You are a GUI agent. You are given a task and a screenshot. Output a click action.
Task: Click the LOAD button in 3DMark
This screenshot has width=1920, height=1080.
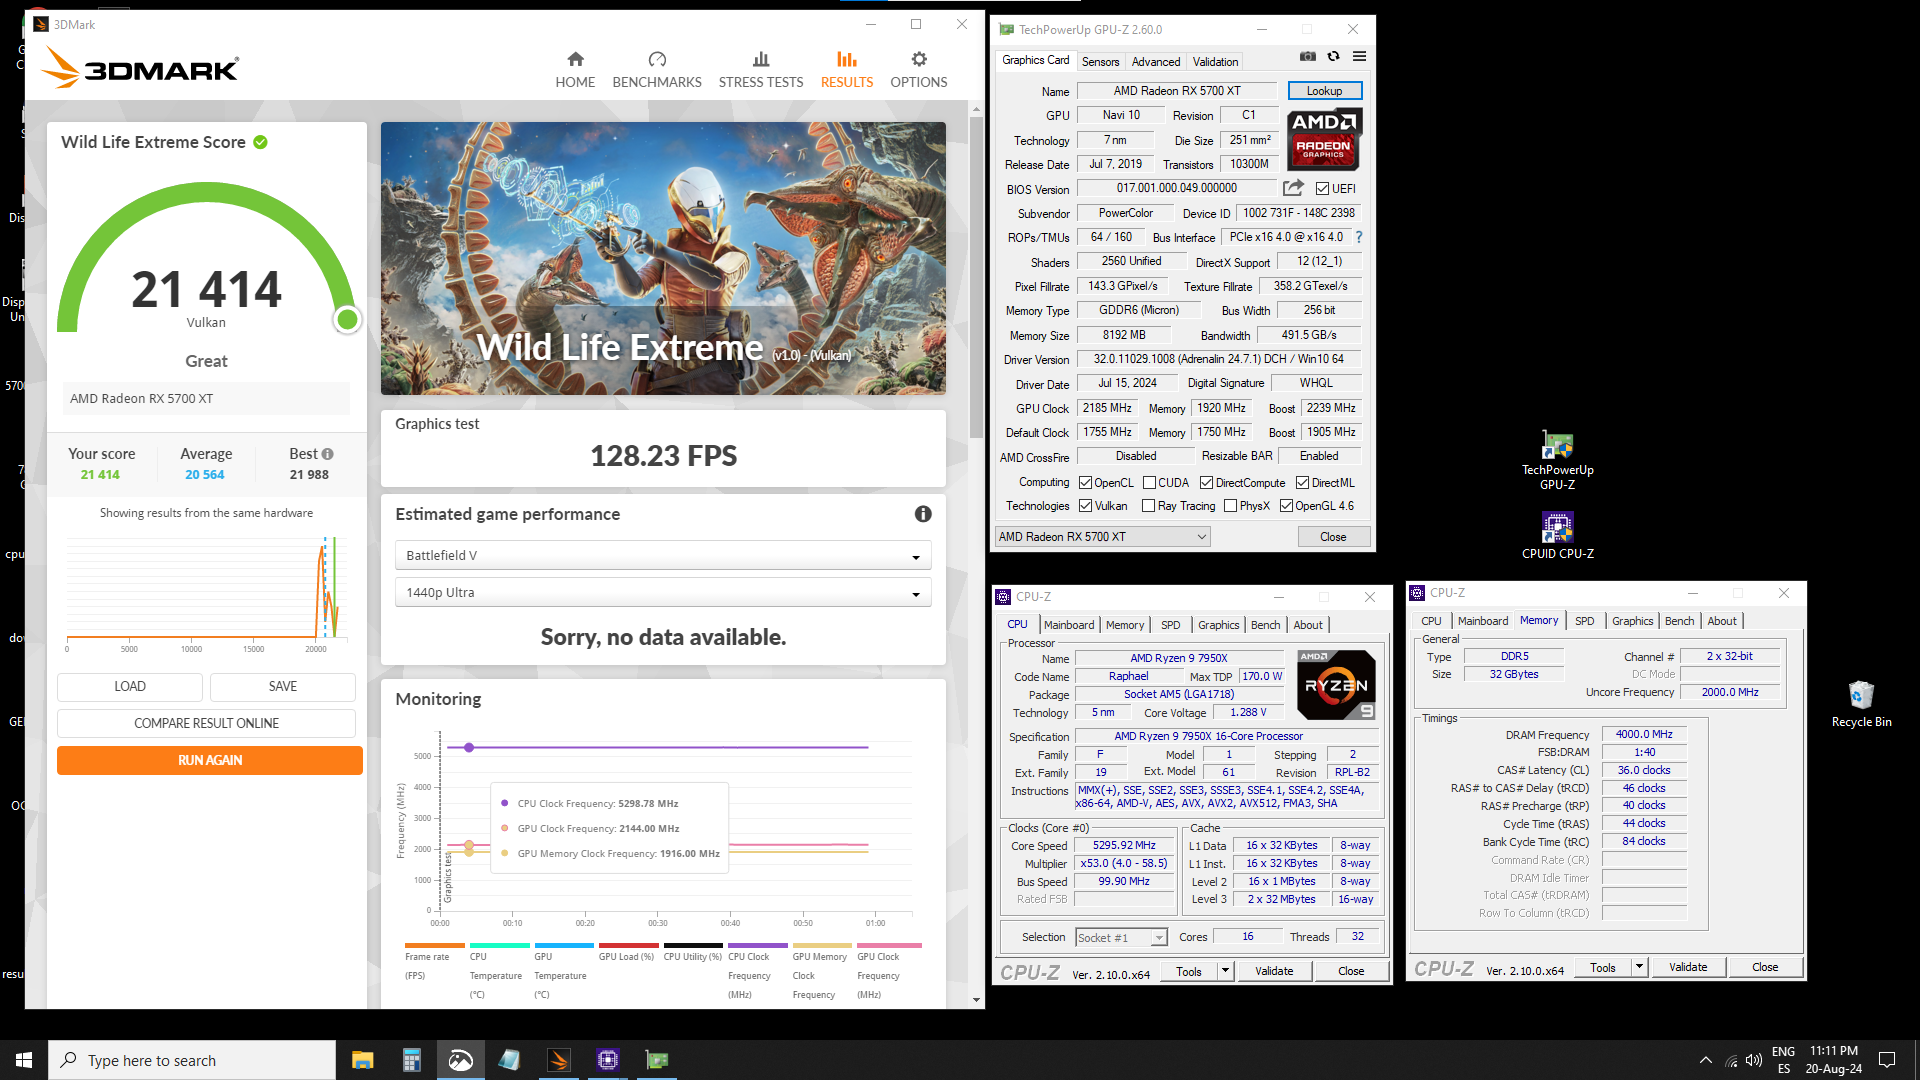pos(130,686)
